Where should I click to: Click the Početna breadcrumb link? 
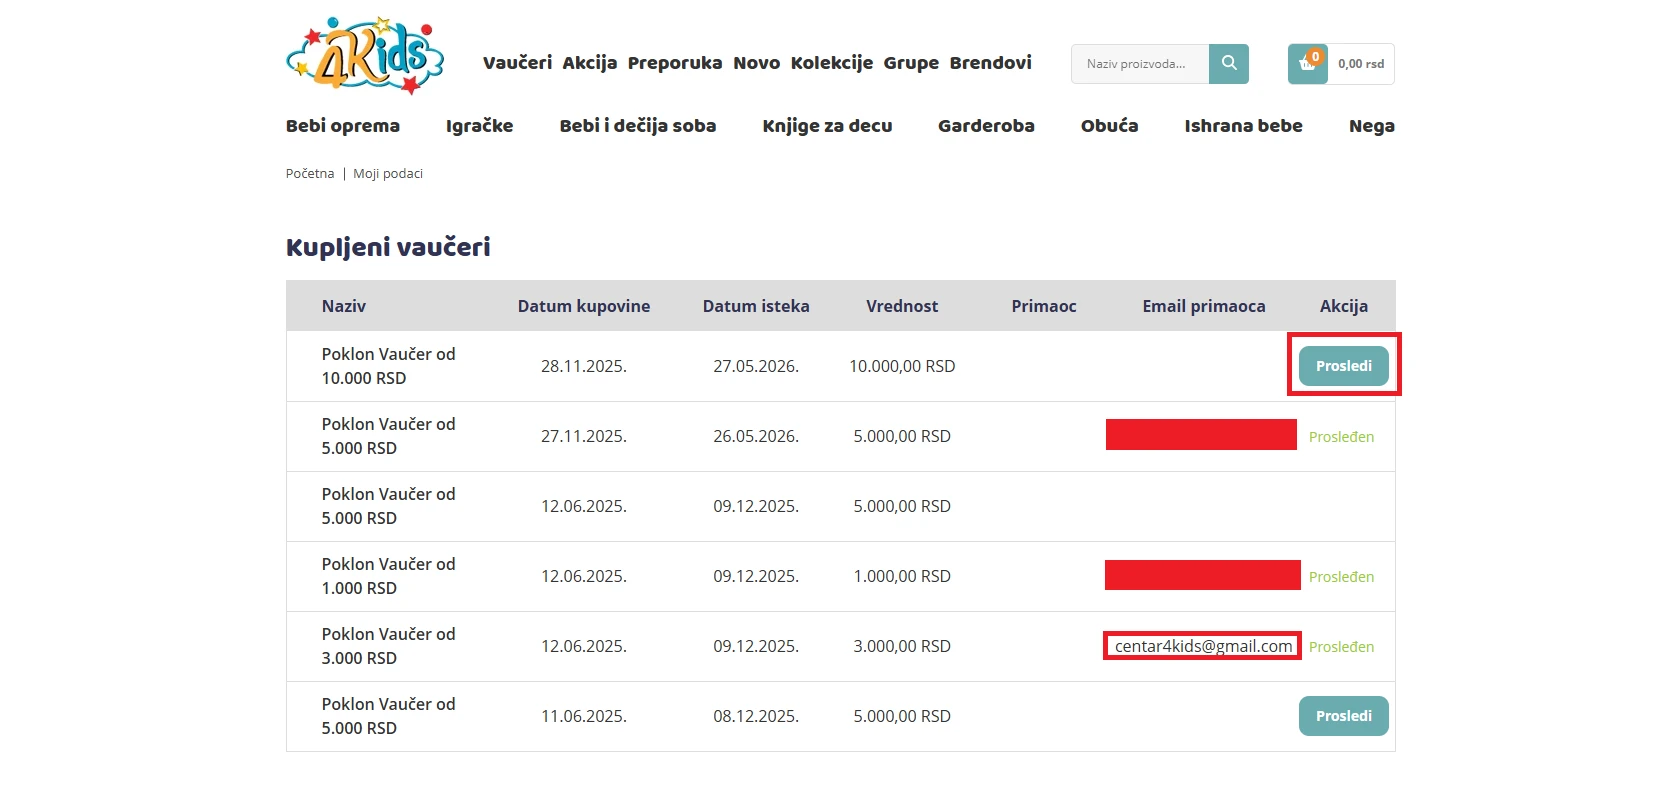(x=310, y=174)
